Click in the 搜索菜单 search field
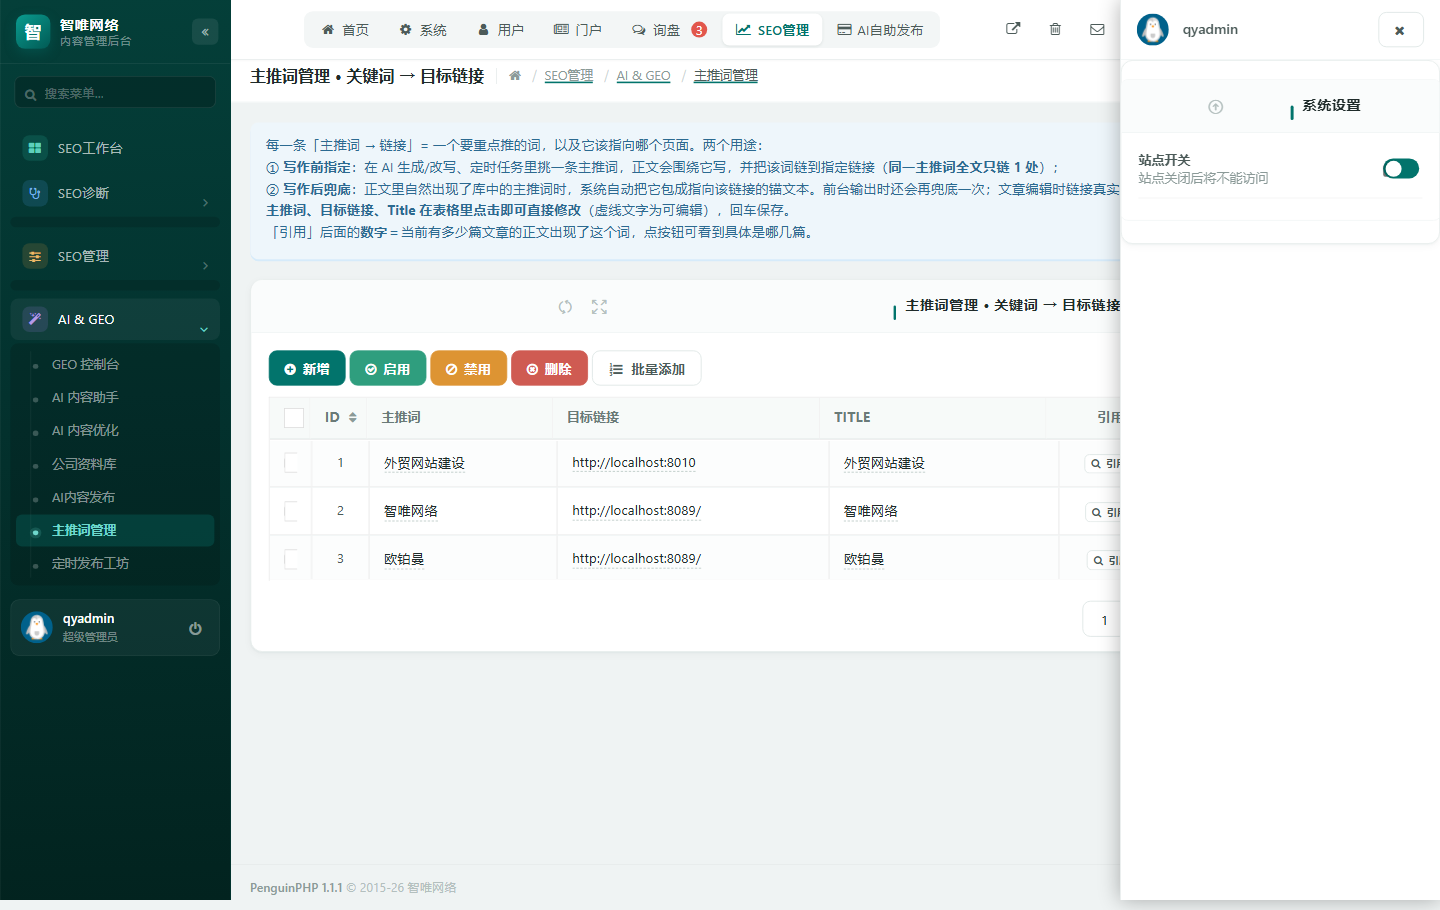This screenshot has height=910, width=1440. [115, 93]
